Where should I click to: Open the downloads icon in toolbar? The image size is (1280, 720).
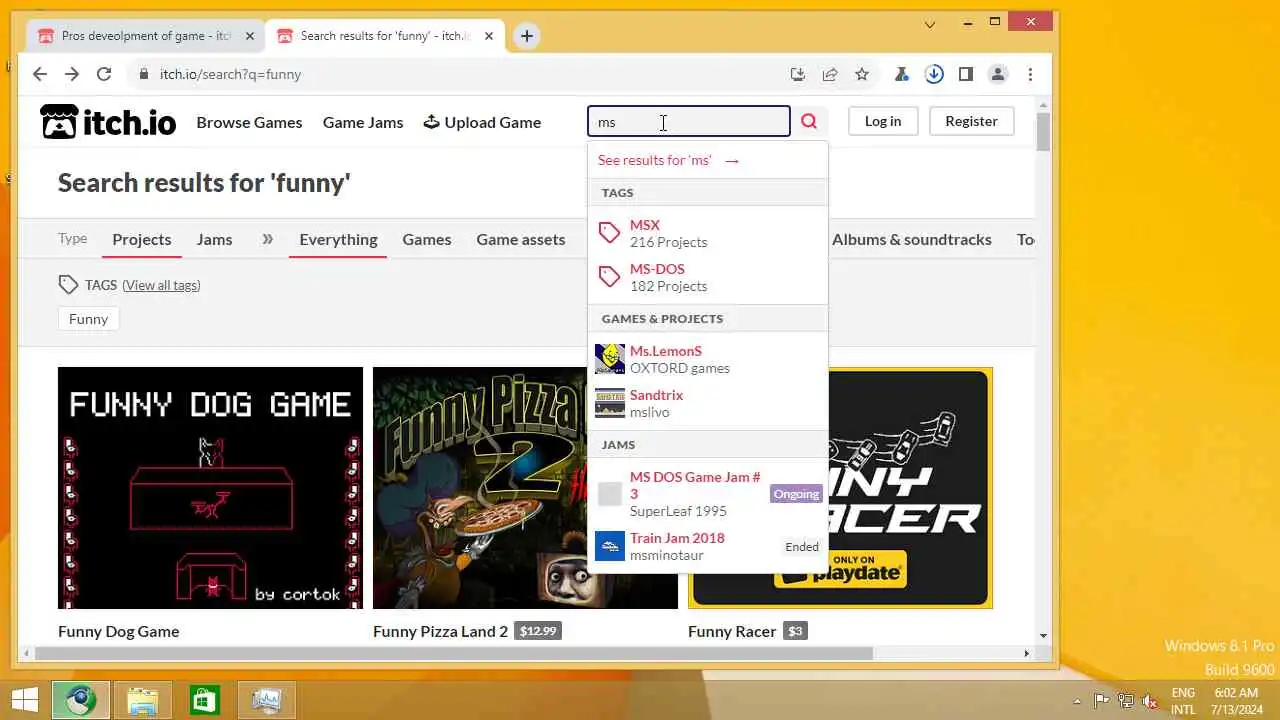click(934, 74)
